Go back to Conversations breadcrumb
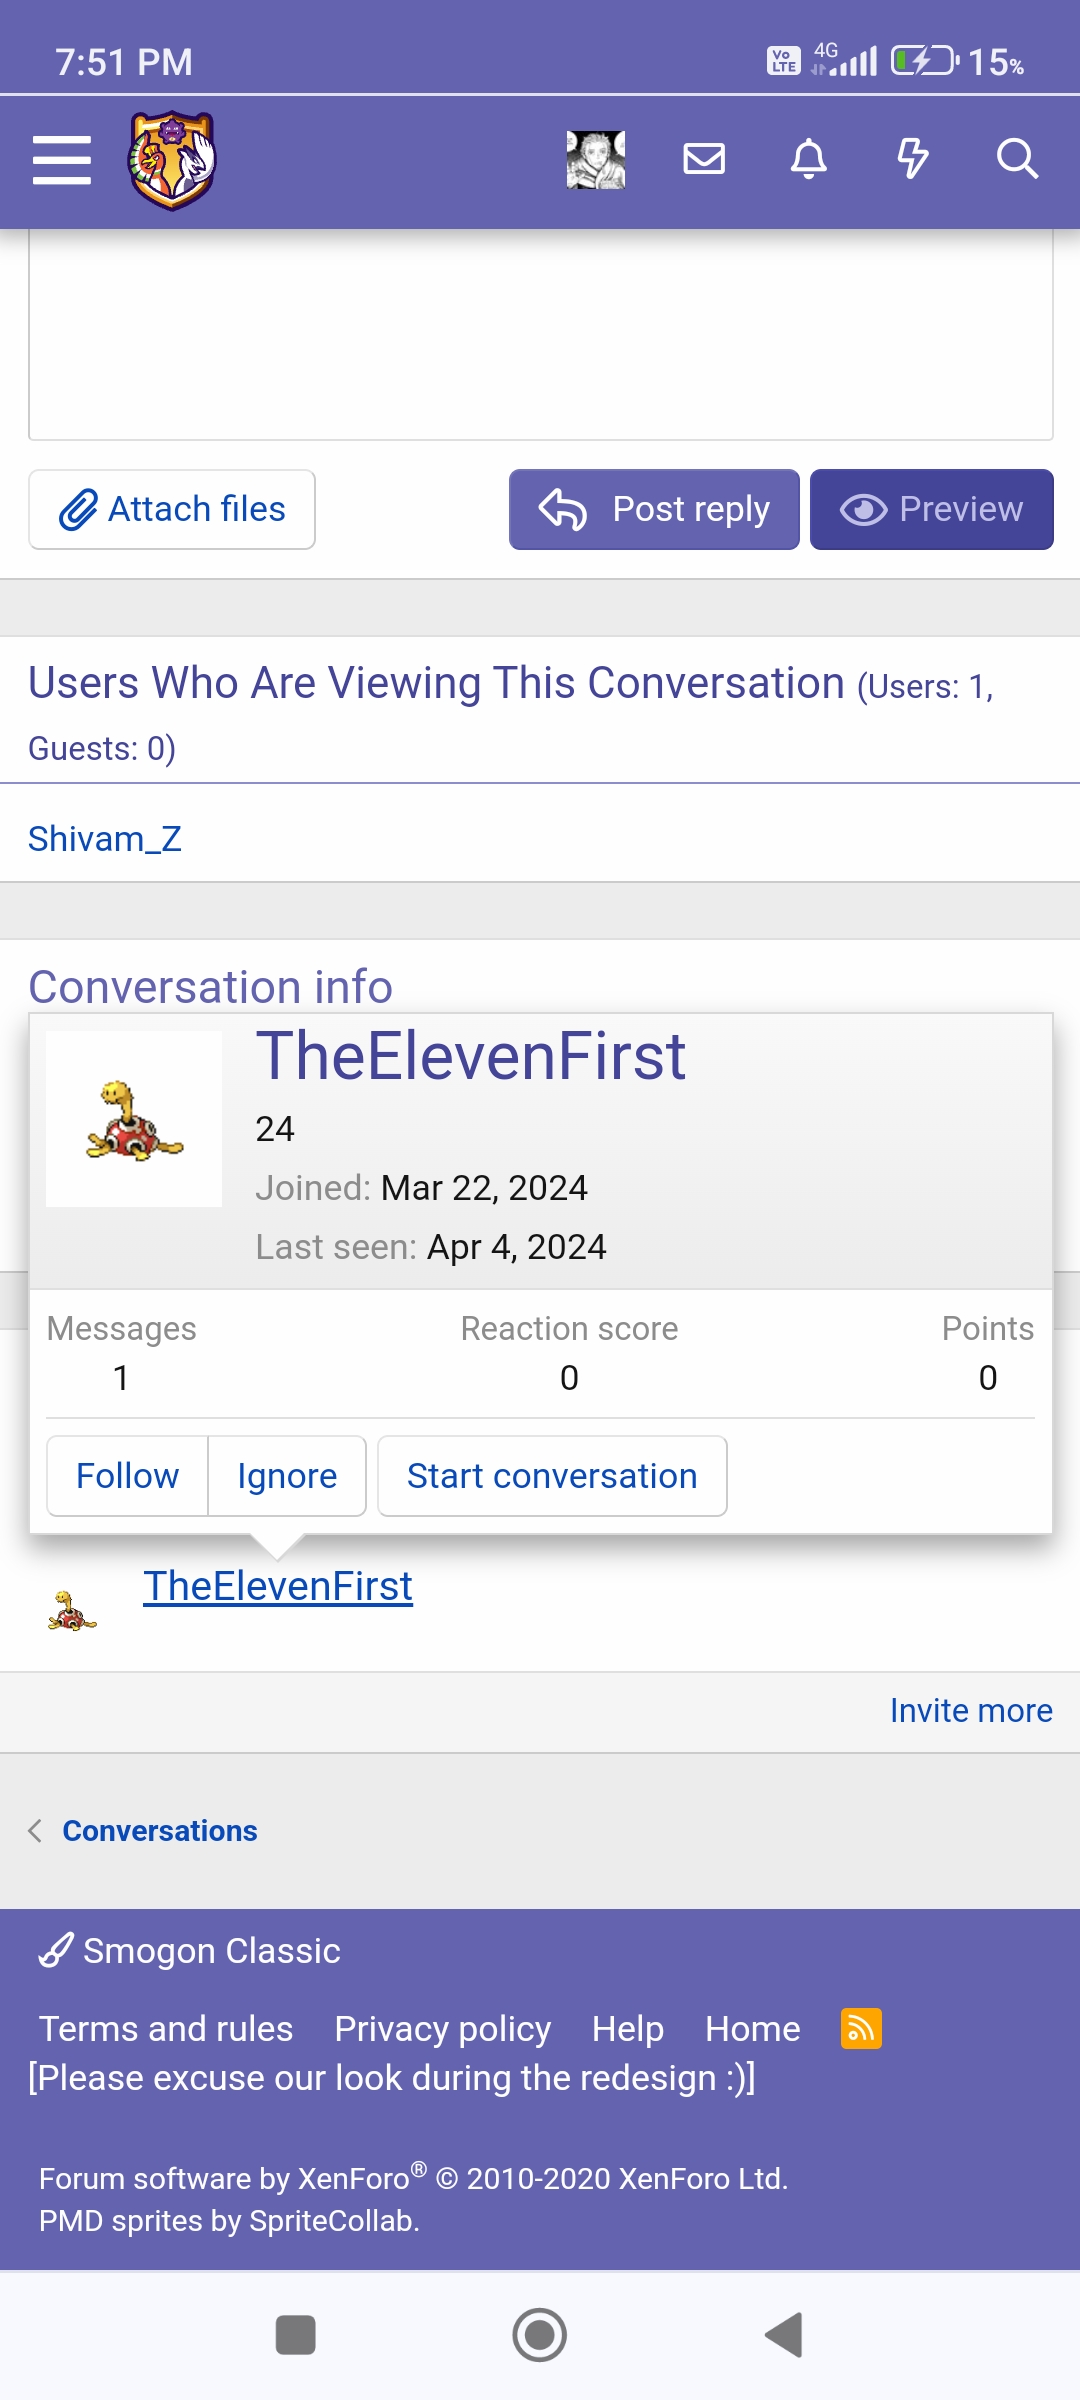This screenshot has height=2400, width=1080. tap(160, 1831)
